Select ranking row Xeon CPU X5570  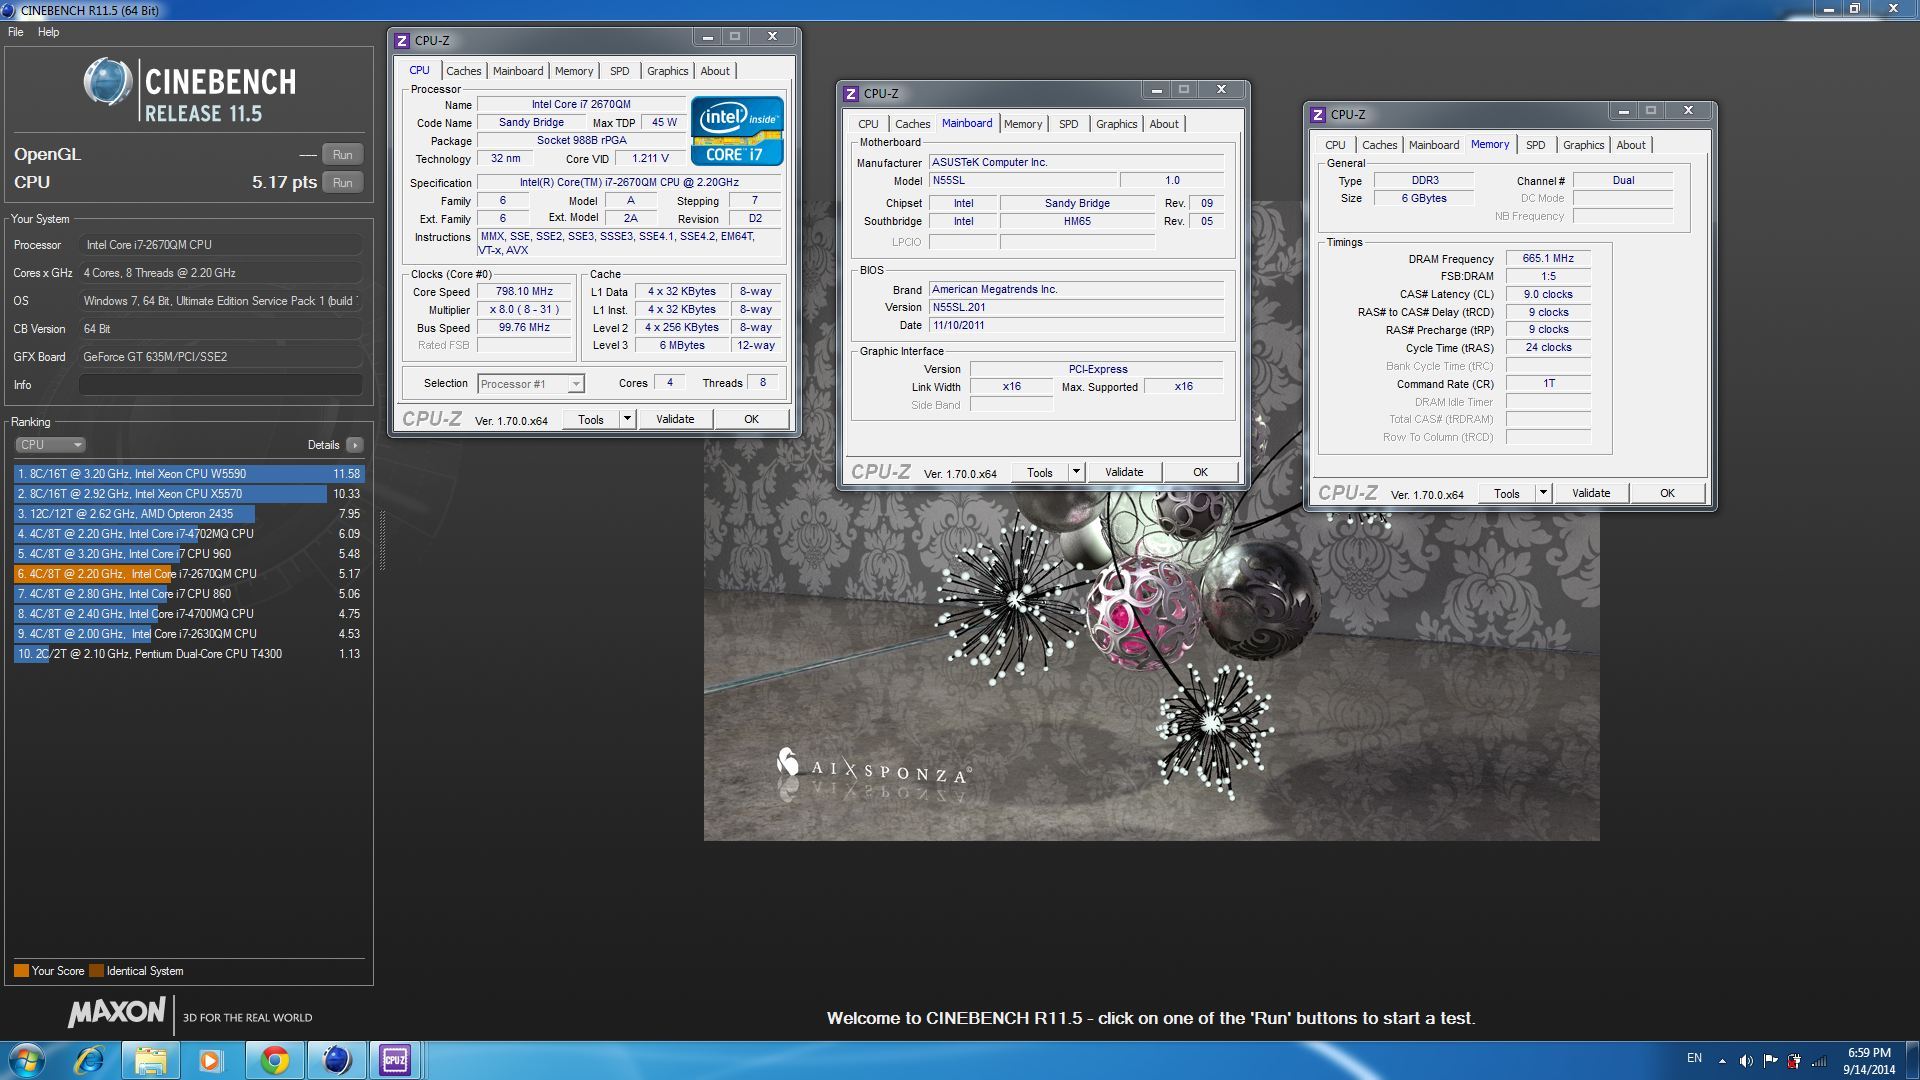coord(189,494)
